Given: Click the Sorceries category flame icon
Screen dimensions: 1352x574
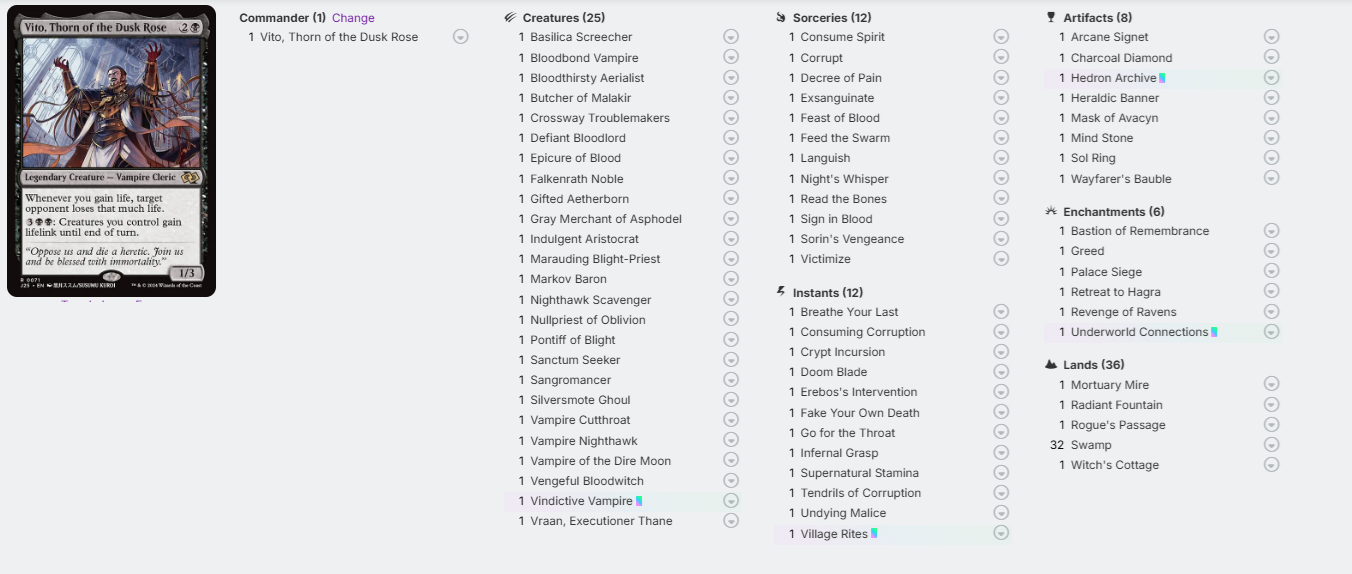Looking at the screenshot, I should (780, 17).
